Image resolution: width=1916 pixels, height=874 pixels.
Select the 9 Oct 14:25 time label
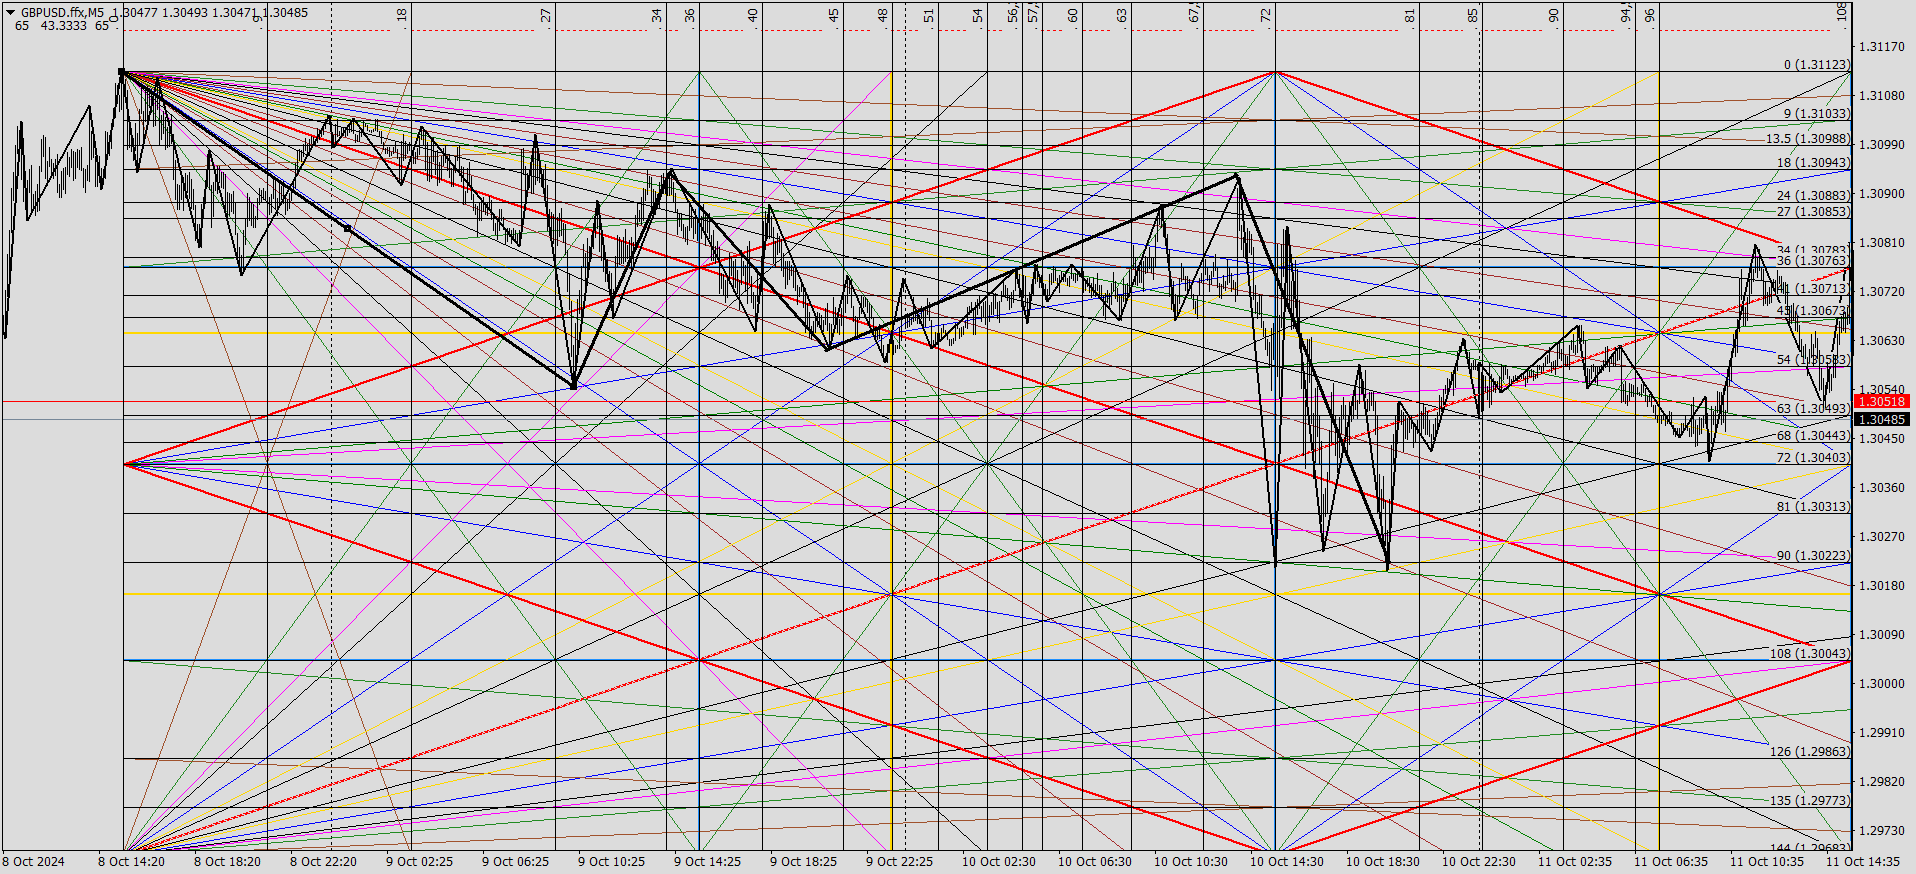tap(707, 862)
